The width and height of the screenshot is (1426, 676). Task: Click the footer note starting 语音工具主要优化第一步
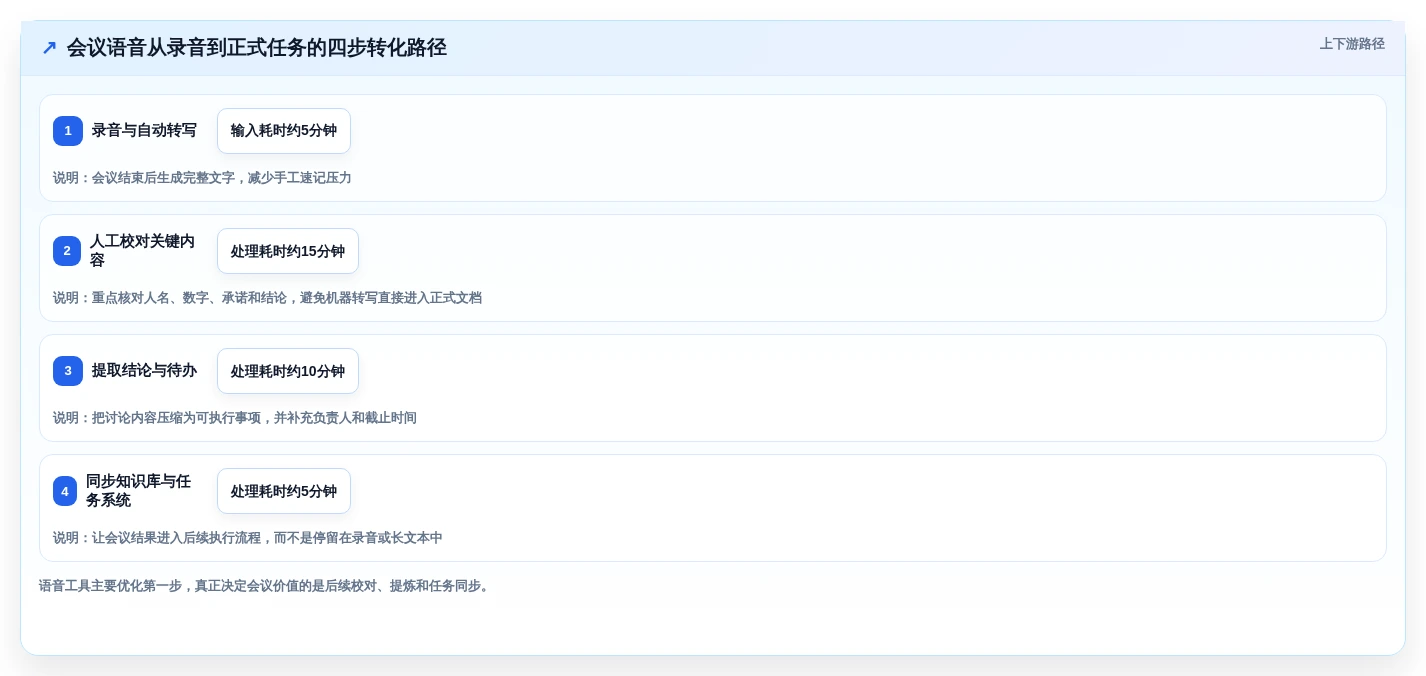click(x=266, y=586)
